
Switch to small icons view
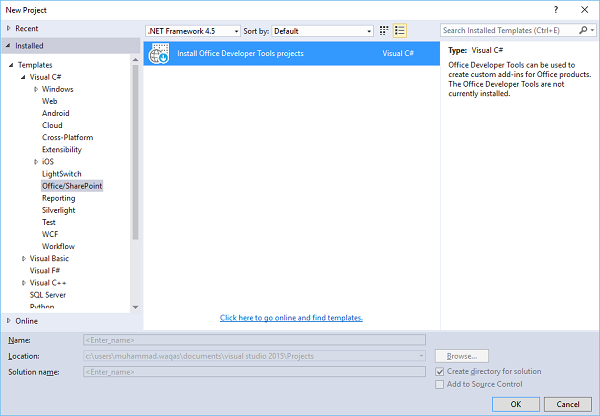(384, 31)
